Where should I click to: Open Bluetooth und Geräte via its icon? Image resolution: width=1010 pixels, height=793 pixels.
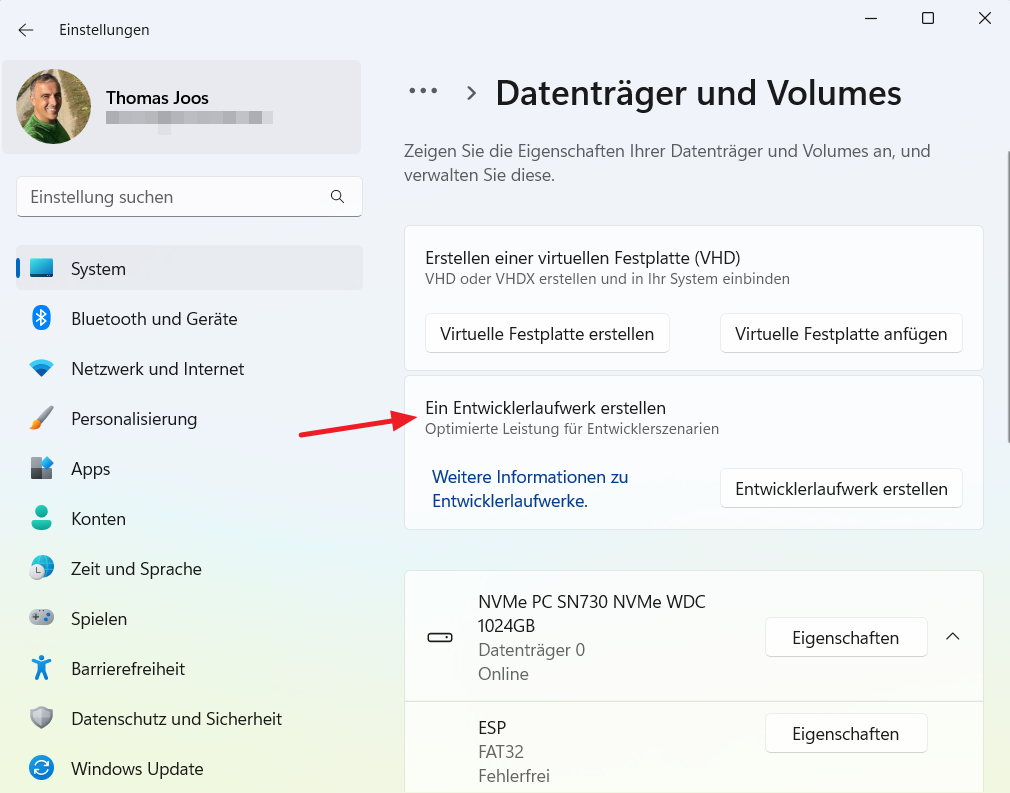(42, 318)
